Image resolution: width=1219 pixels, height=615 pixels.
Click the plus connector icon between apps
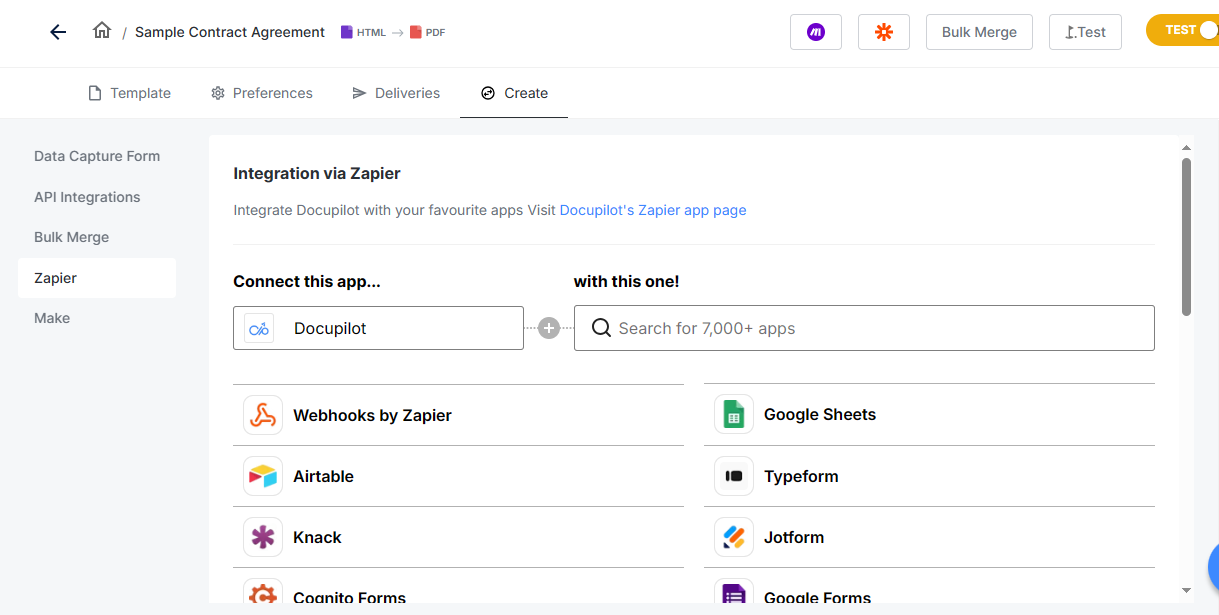(549, 328)
